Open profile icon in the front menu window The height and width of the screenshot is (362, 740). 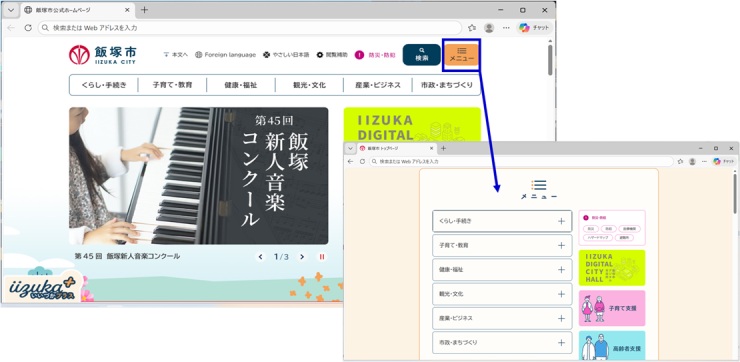point(692,161)
